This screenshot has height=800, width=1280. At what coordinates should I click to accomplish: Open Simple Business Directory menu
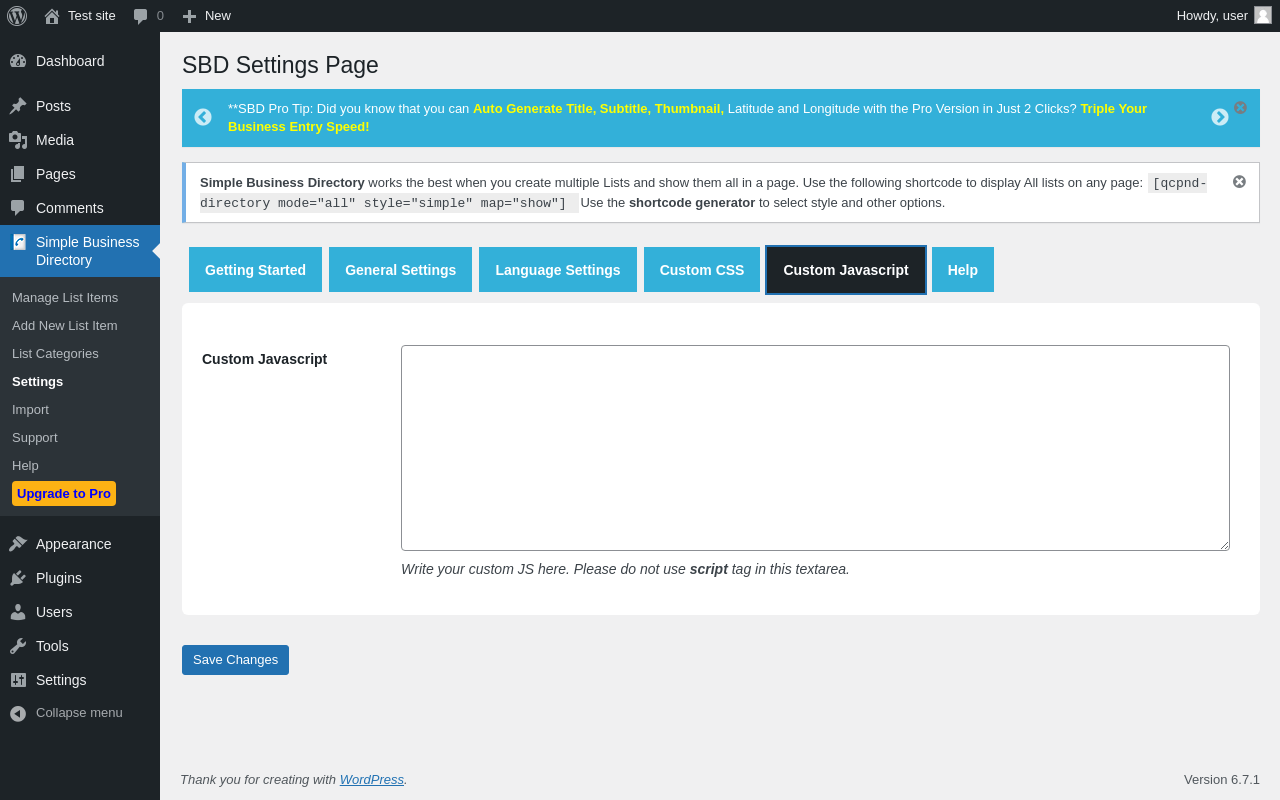click(80, 251)
